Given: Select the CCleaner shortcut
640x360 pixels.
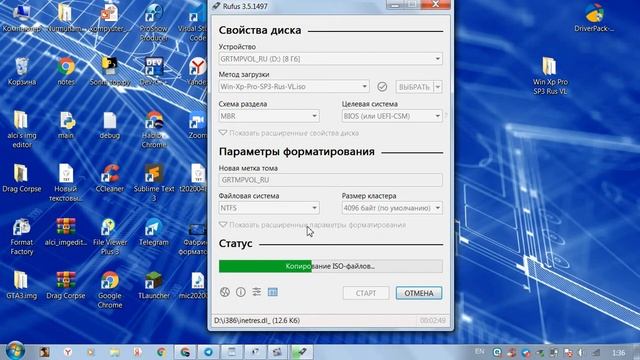Looking at the screenshot, I should 110,178.
